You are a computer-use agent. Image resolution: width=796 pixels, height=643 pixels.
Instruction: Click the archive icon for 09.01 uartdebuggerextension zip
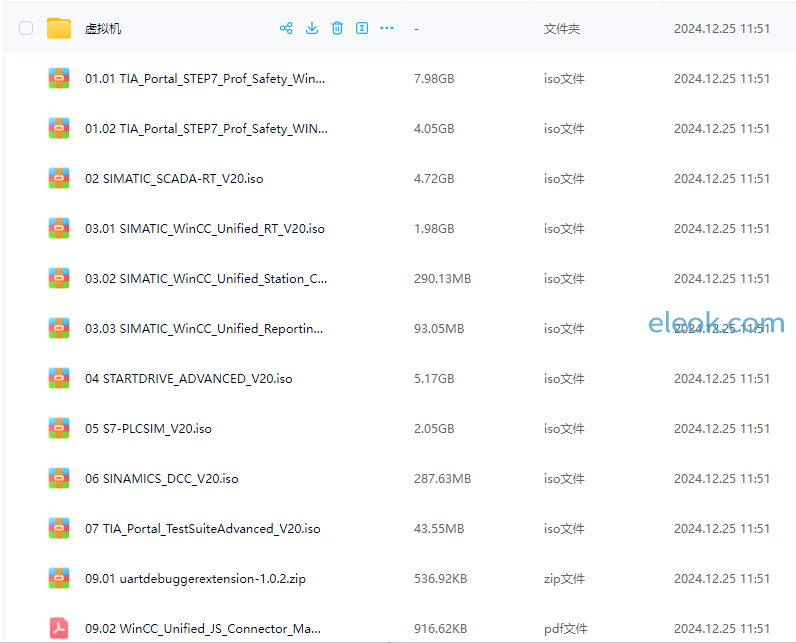(x=59, y=578)
